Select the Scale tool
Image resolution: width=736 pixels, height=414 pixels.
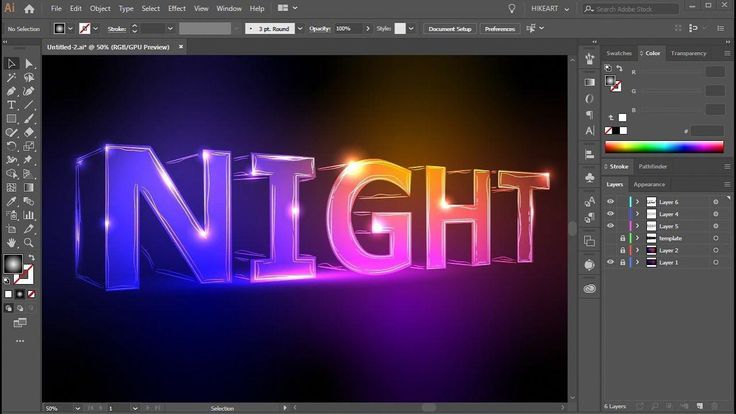(29, 146)
